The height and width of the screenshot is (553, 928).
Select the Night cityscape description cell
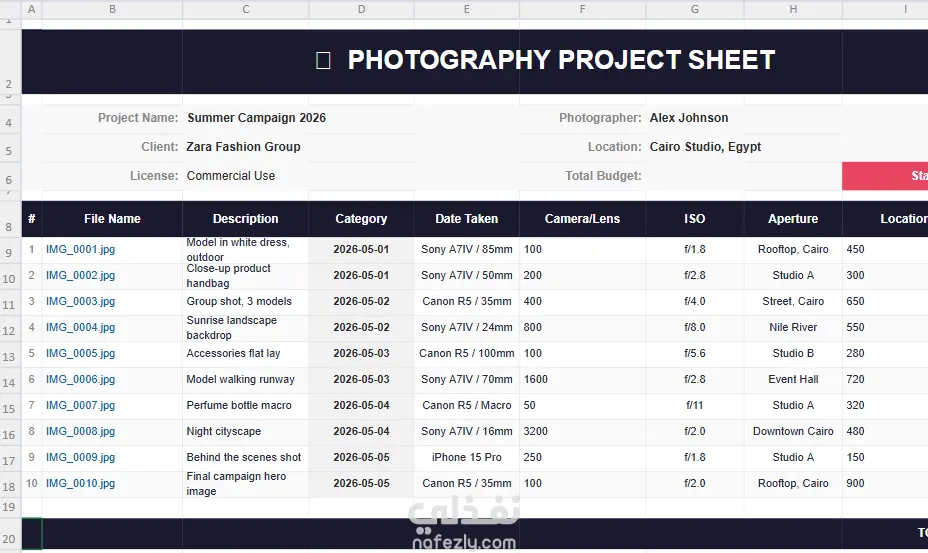[x=246, y=432]
